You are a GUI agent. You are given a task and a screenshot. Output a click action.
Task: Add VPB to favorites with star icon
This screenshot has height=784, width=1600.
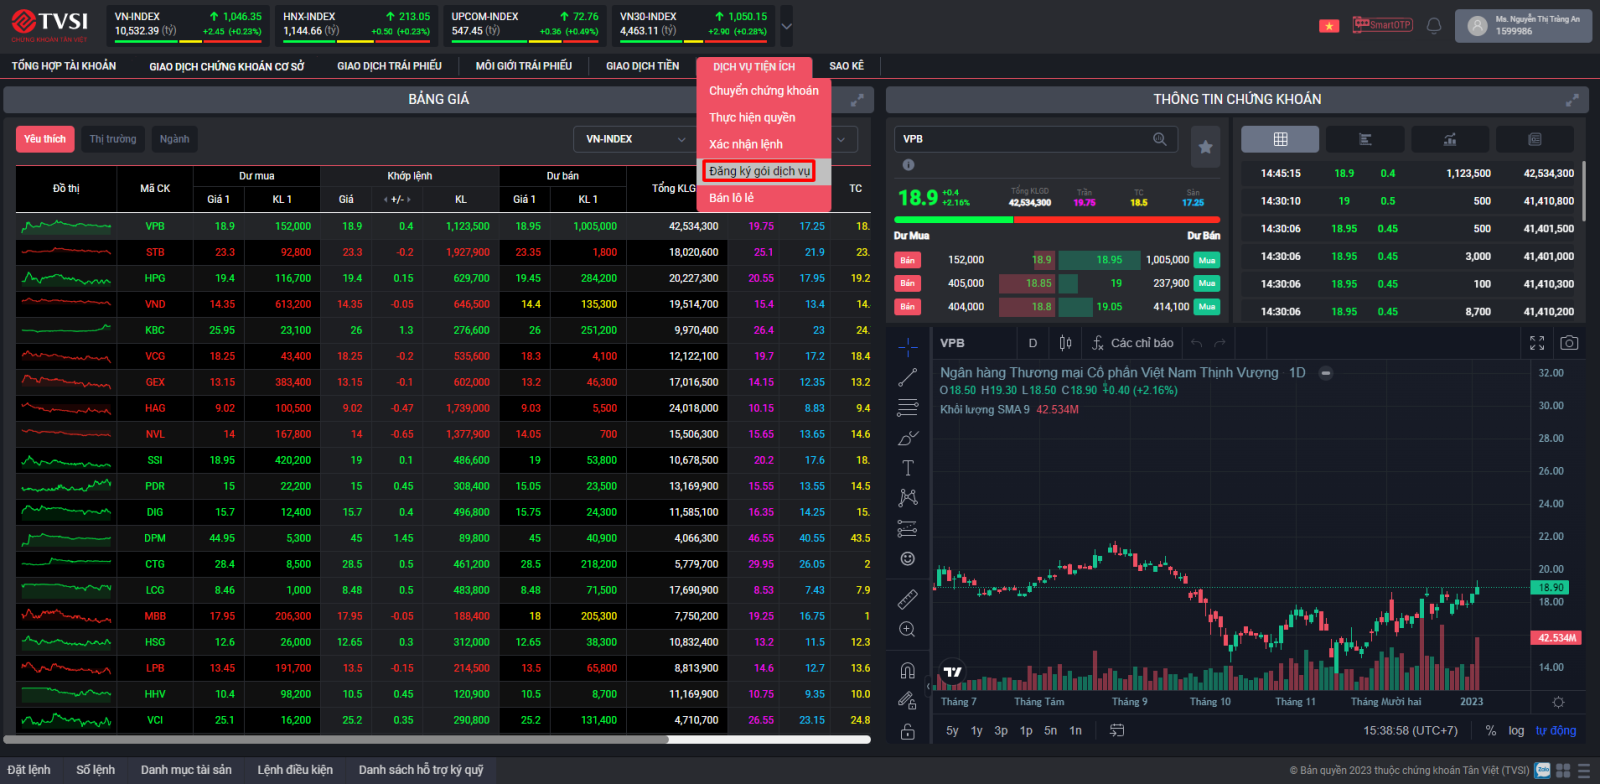(1205, 147)
